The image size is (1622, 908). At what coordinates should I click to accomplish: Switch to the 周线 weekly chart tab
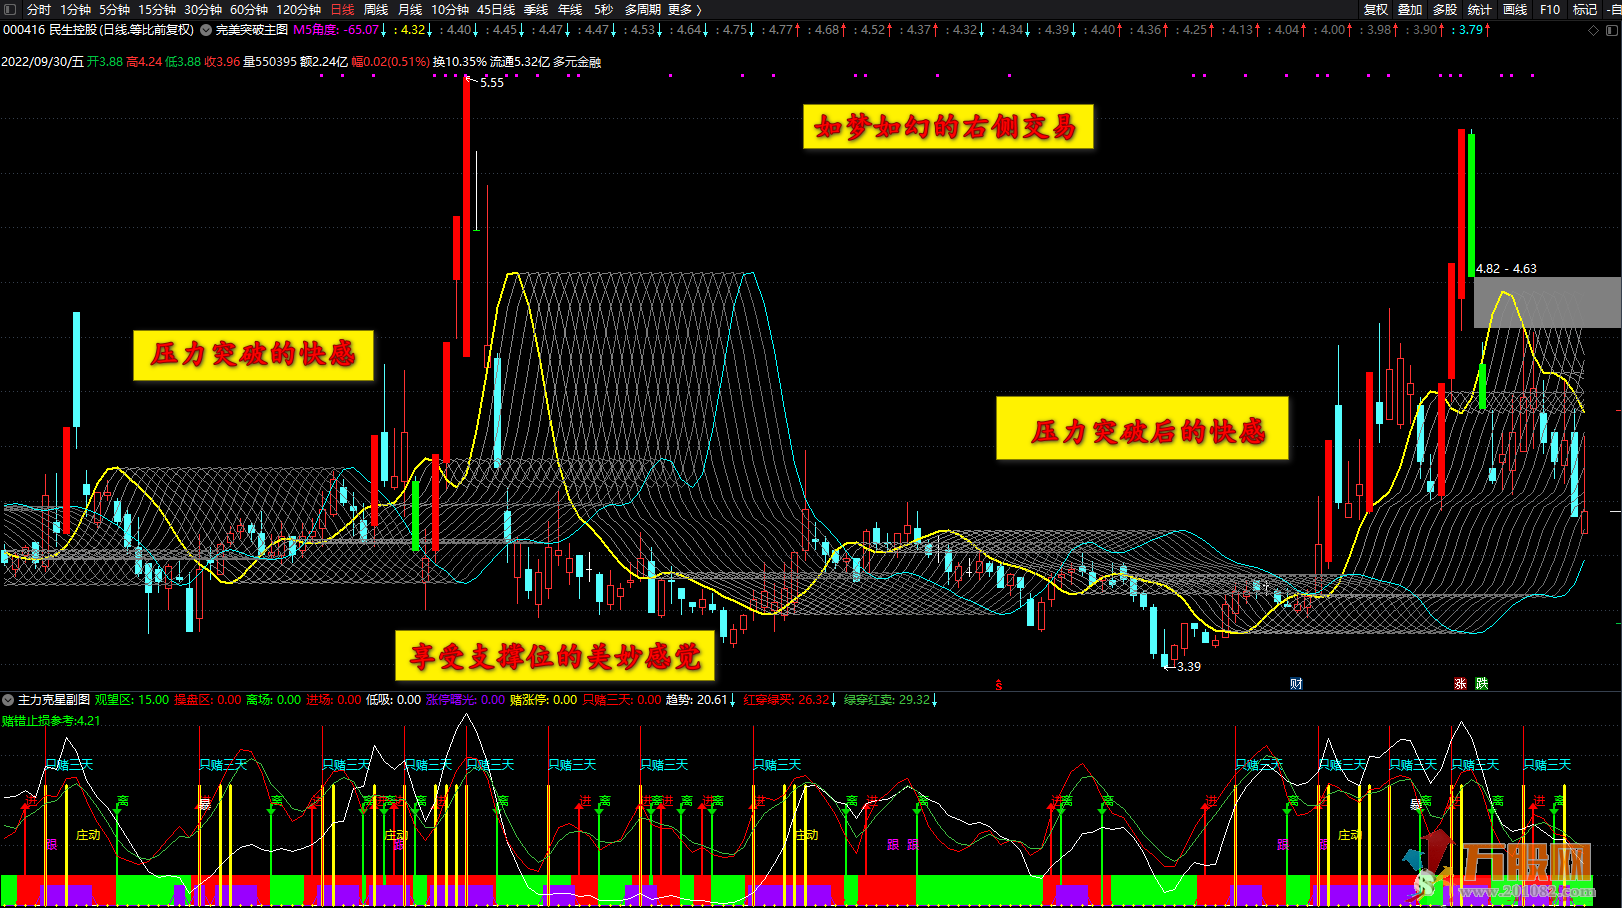tap(376, 9)
